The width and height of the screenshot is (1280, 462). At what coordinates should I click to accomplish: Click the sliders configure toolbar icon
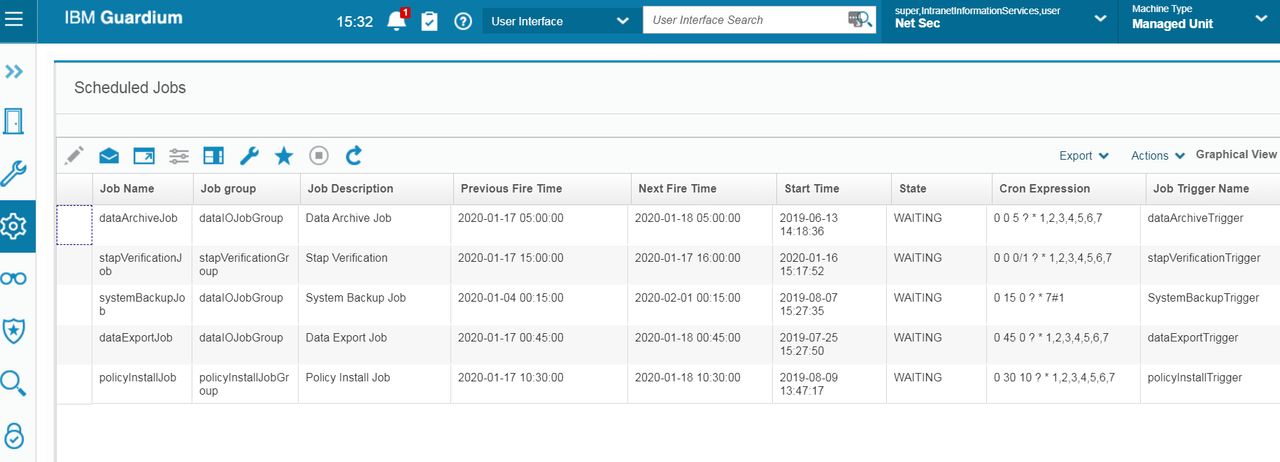click(179, 155)
